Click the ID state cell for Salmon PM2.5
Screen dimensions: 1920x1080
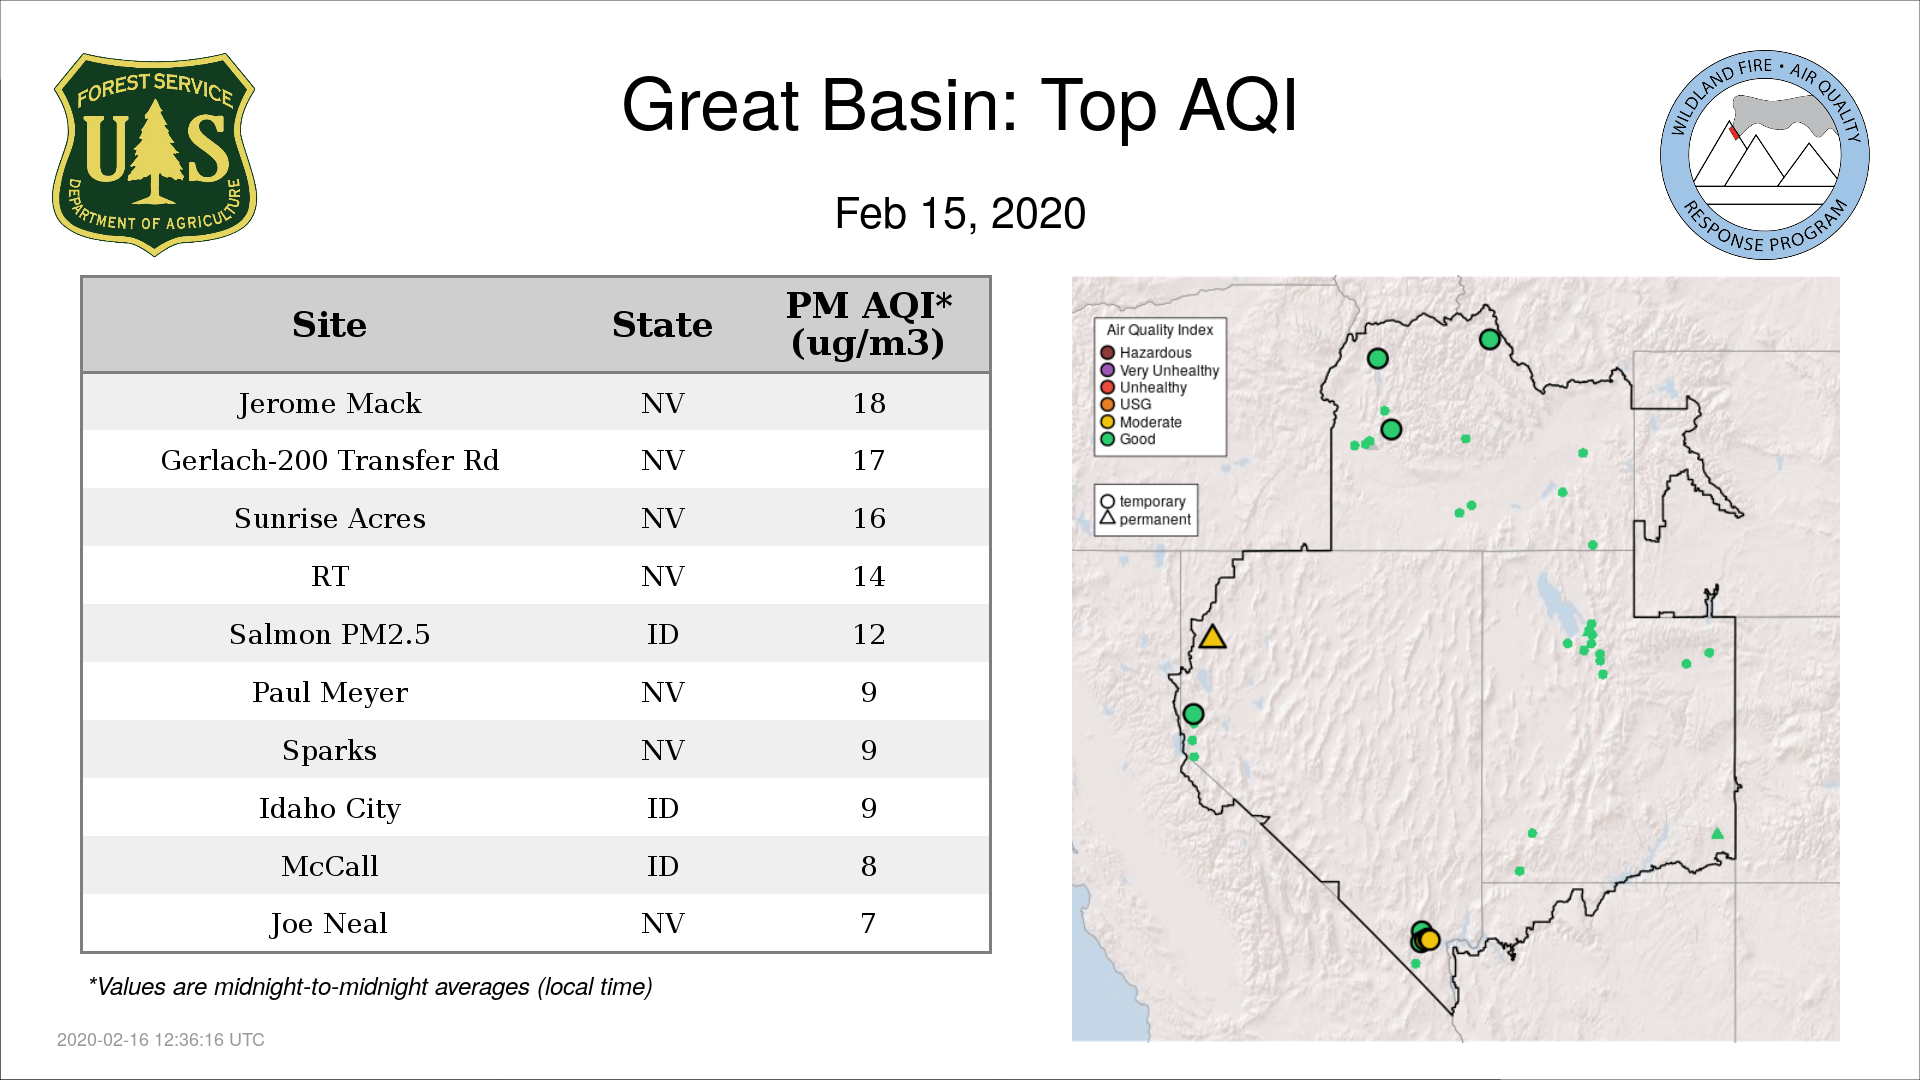coord(662,634)
